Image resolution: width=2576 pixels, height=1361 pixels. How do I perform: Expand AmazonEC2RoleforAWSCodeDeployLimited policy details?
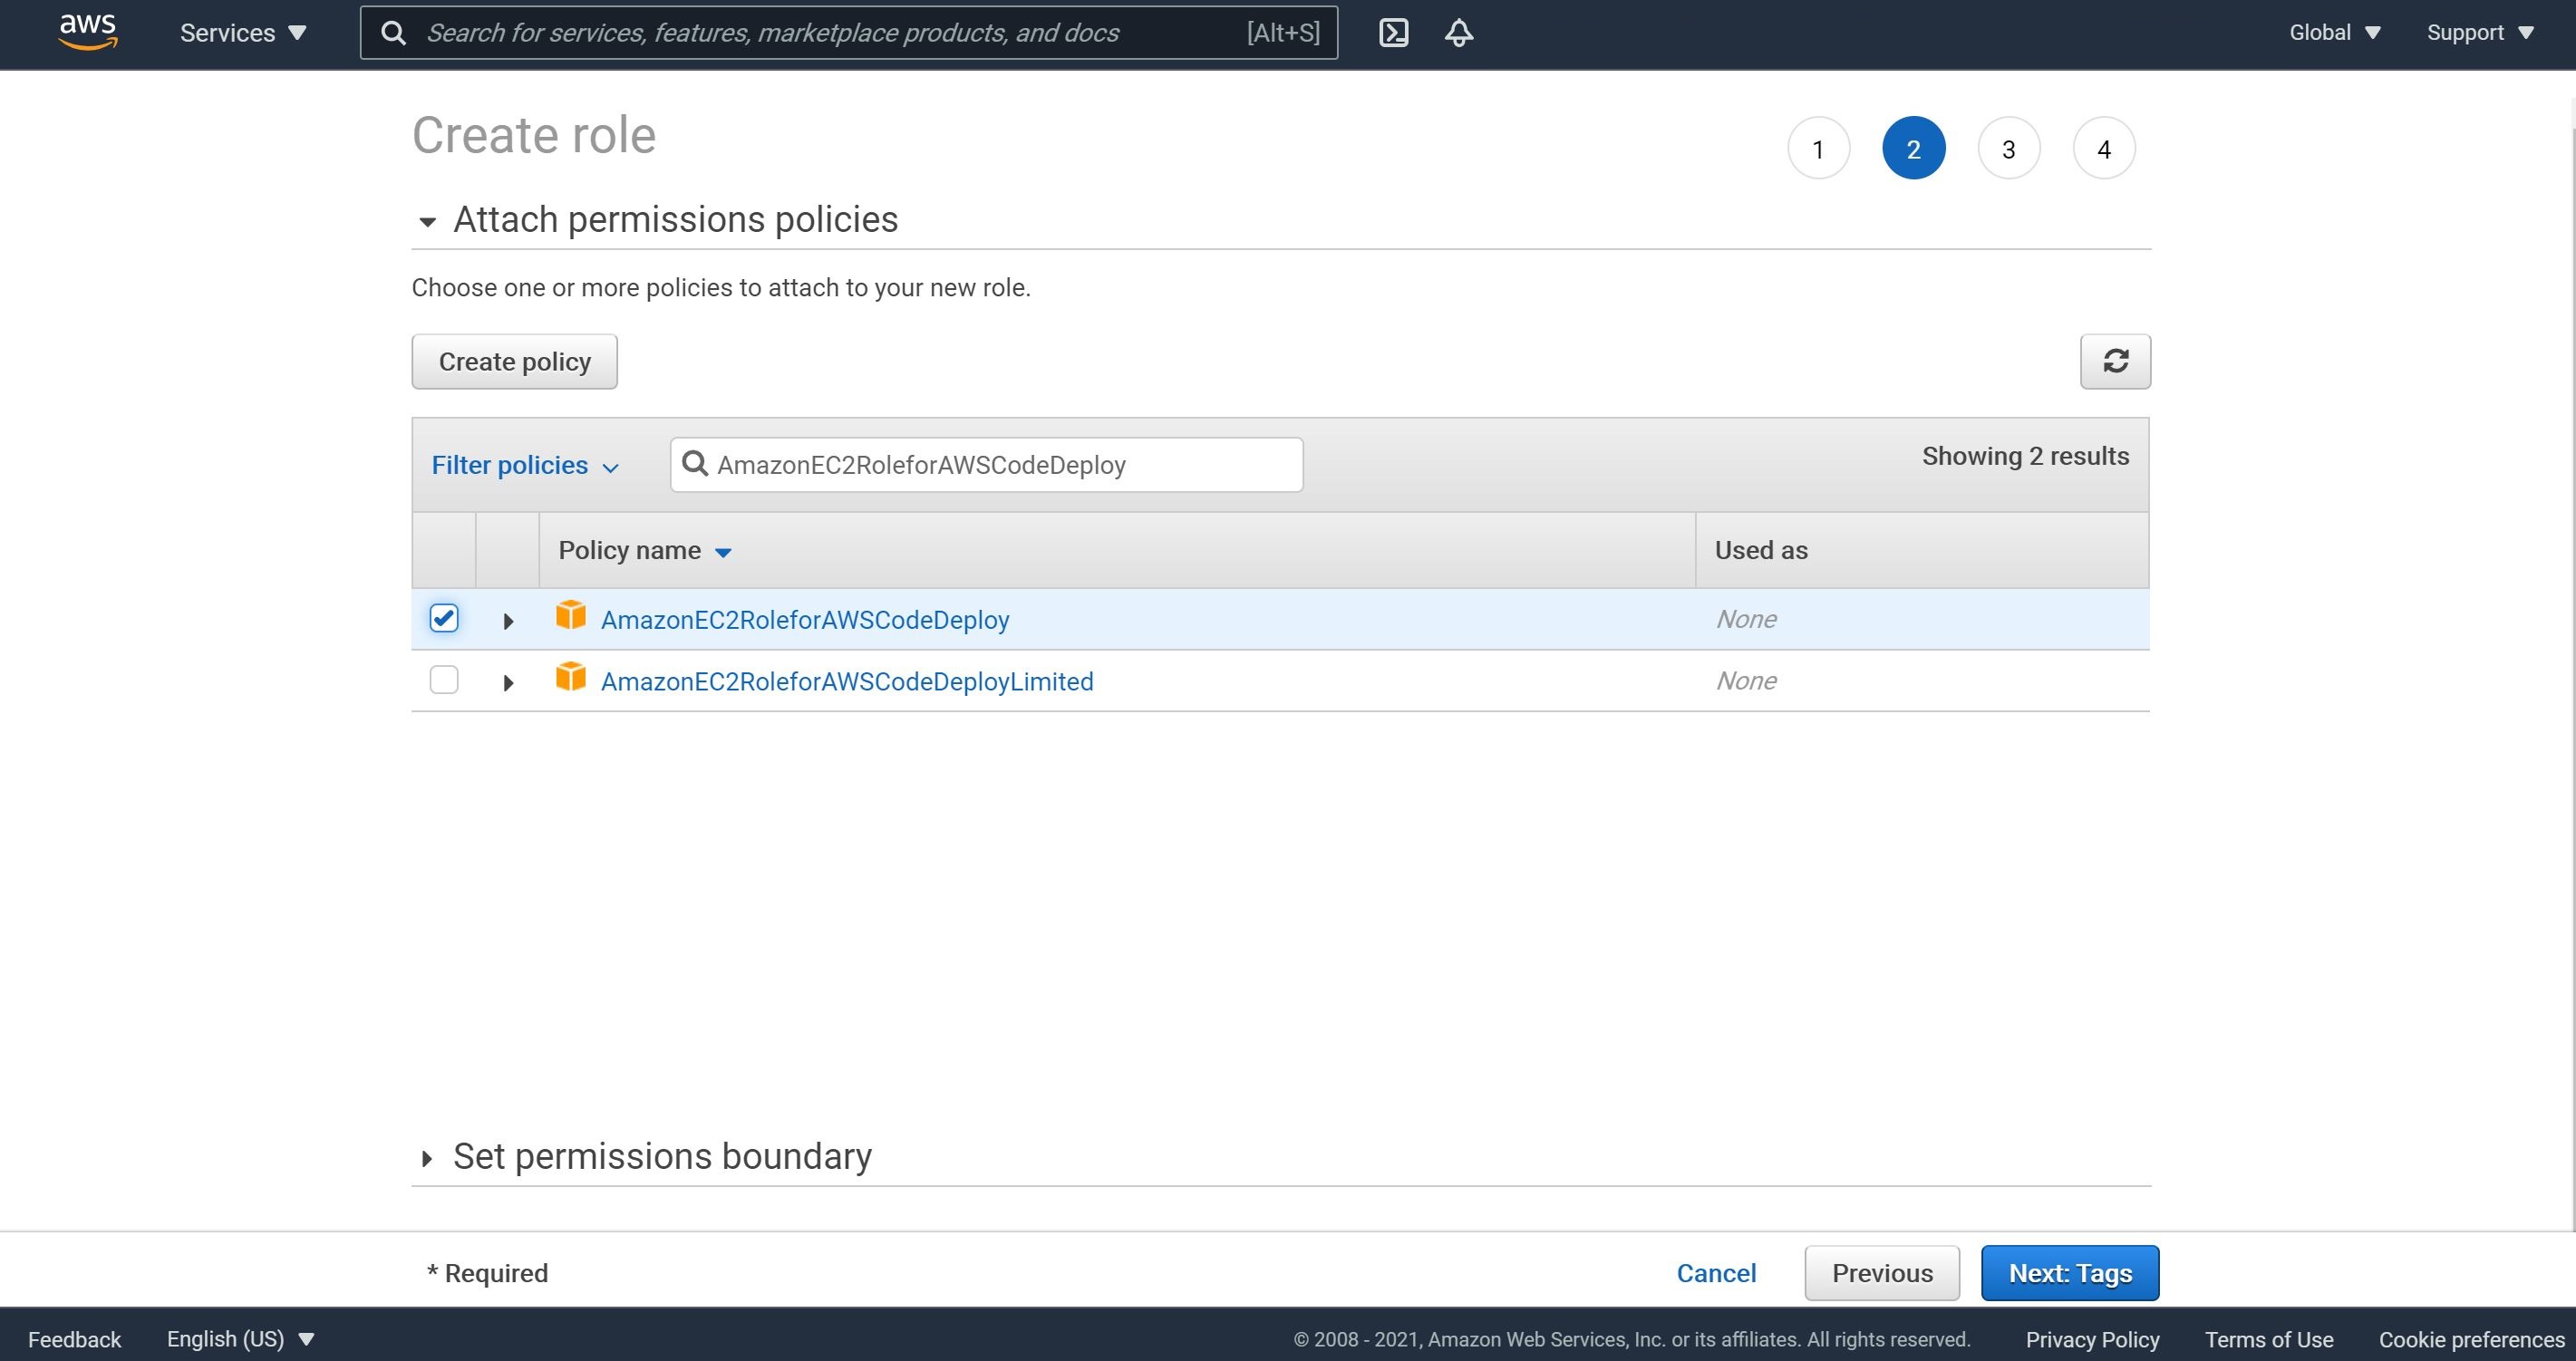click(508, 683)
